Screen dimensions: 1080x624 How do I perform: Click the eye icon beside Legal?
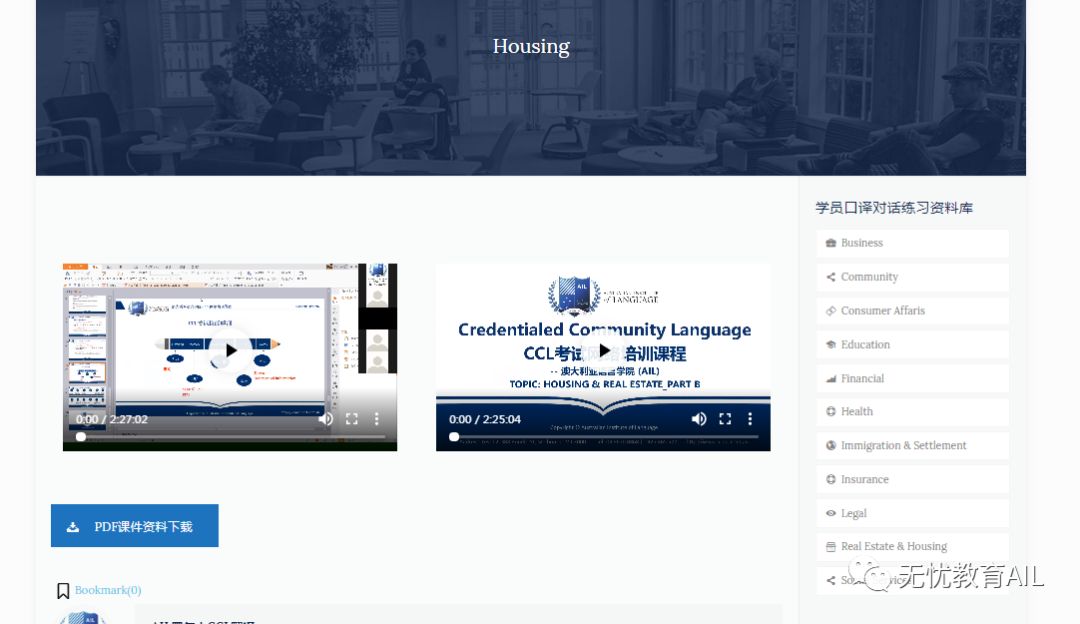point(831,513)
